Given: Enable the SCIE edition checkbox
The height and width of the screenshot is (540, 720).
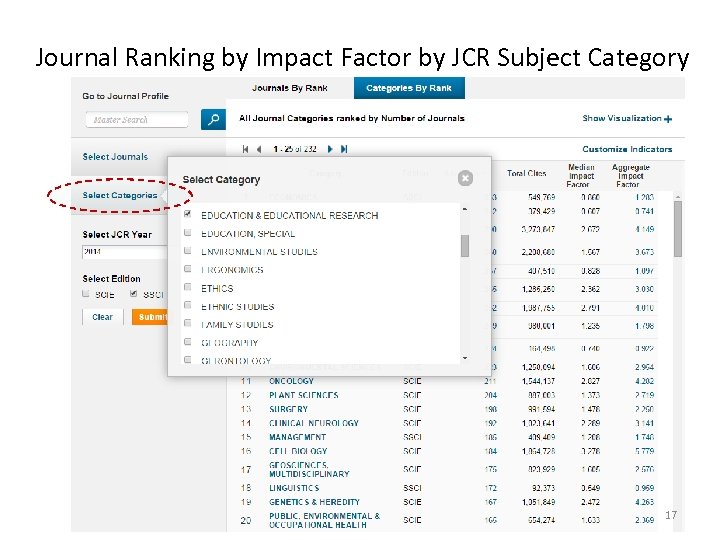Looking at the screenshot, I should (87, 294).
